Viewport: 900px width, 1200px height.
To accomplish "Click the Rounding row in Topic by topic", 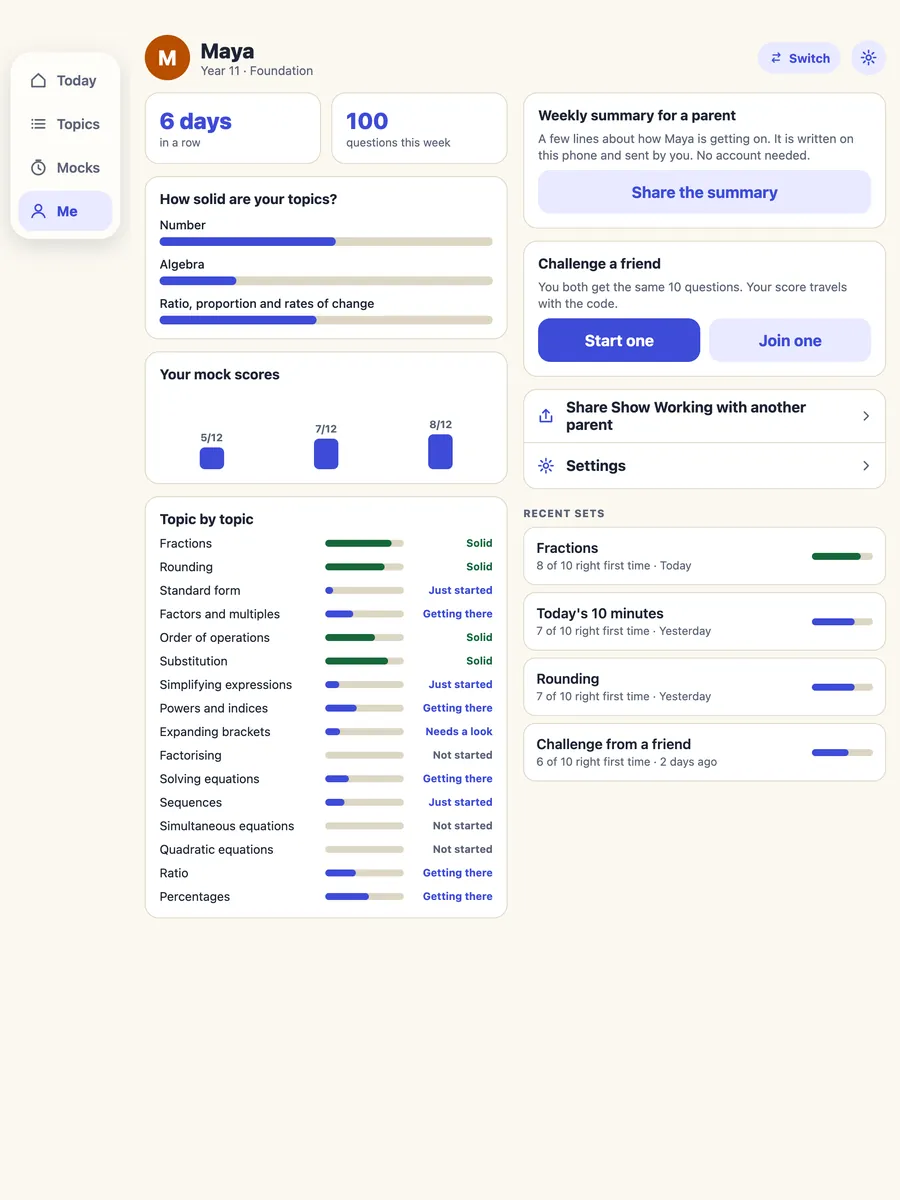I will pos(326,567).
